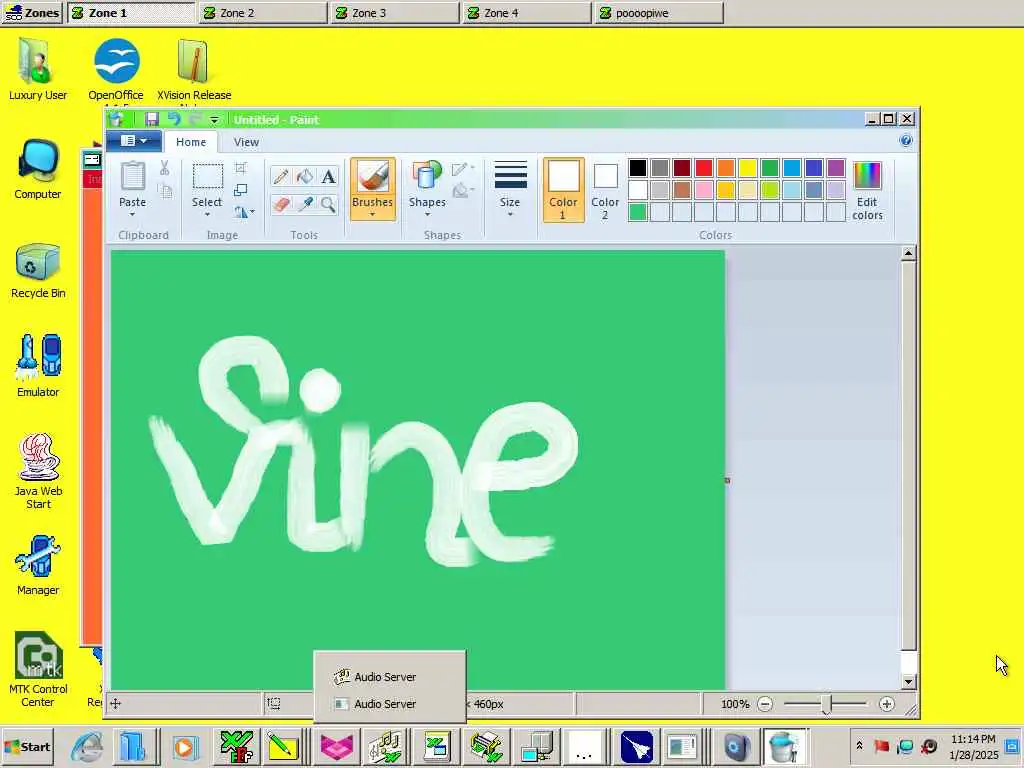Viewport: 1024px width, 768px height.
Task: Click the Windows Start button
Action: tap(27, 747)
